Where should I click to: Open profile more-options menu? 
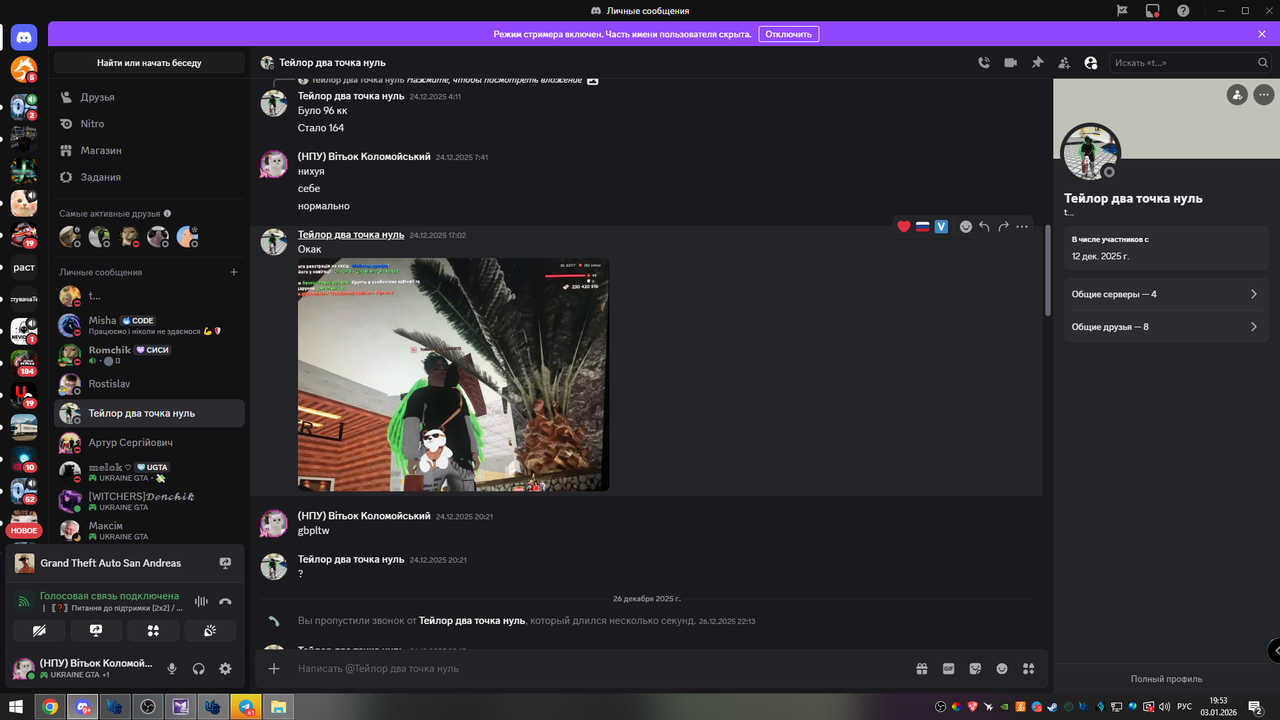coord(1264,95)
